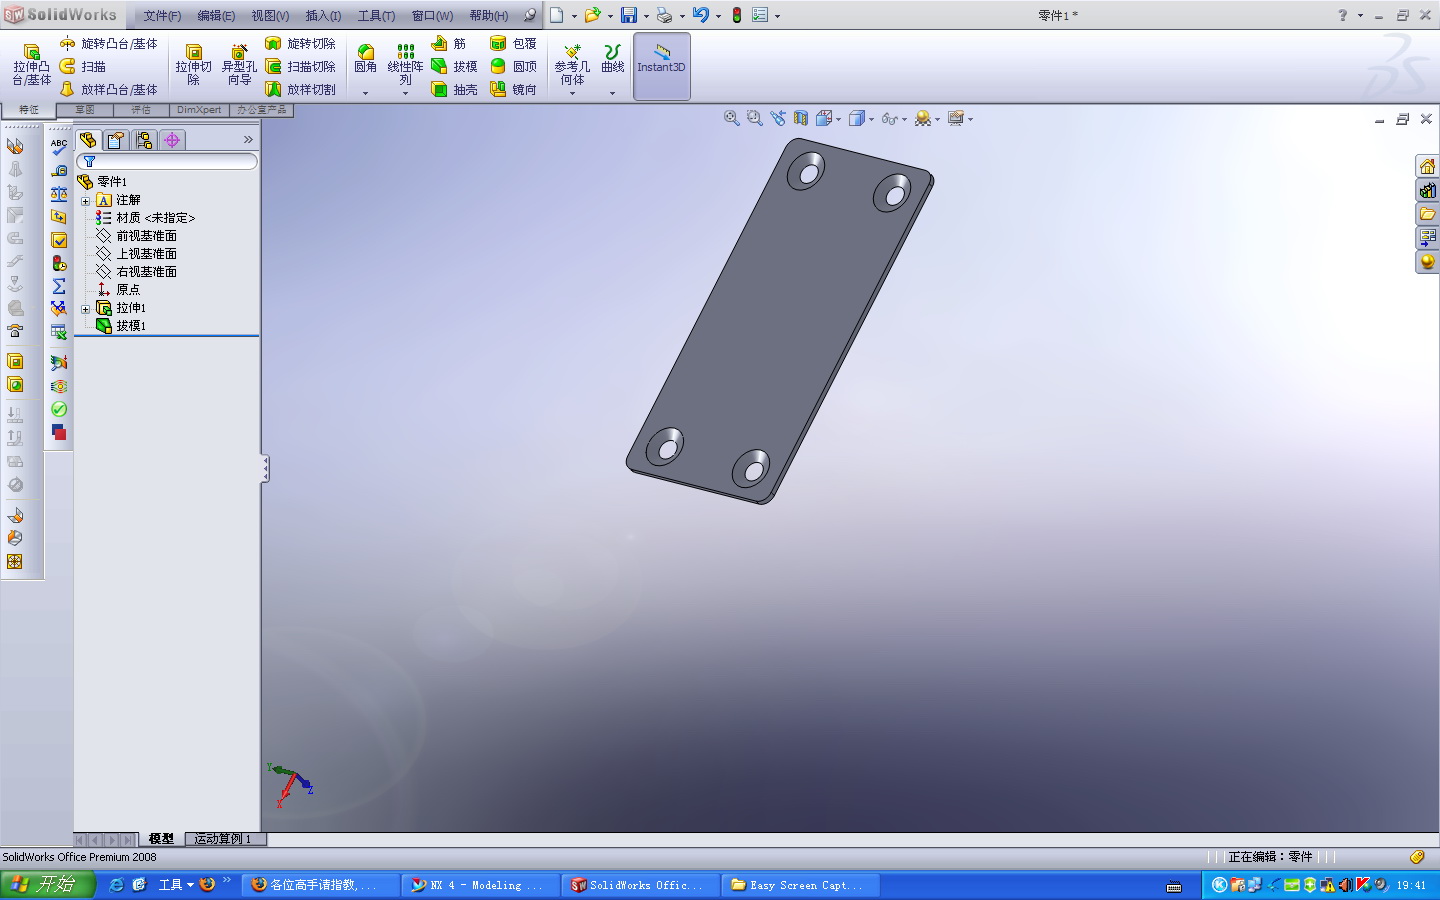The width and height of the screenshot is (1440, 900).
Task: Expand the 注解 tree node
Action: [86, 201]
